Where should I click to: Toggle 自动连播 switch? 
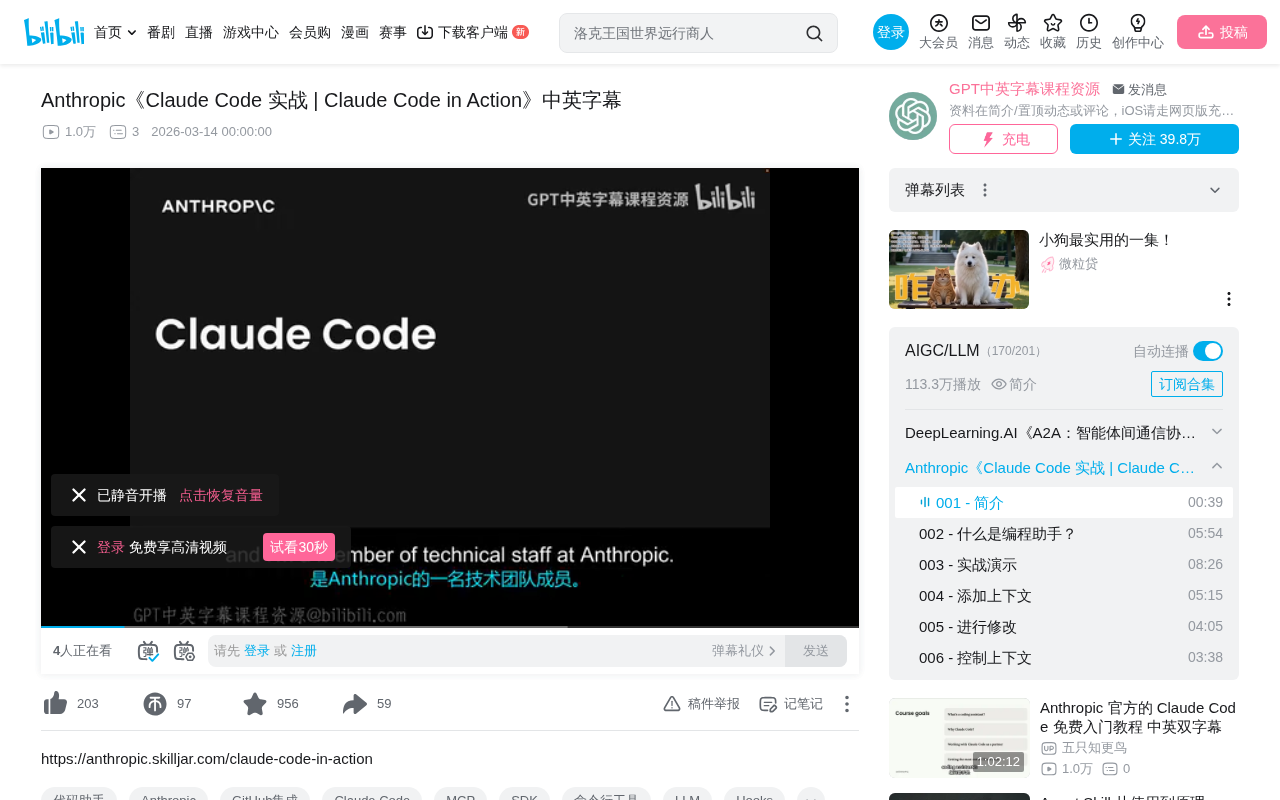click(1208, 351)
